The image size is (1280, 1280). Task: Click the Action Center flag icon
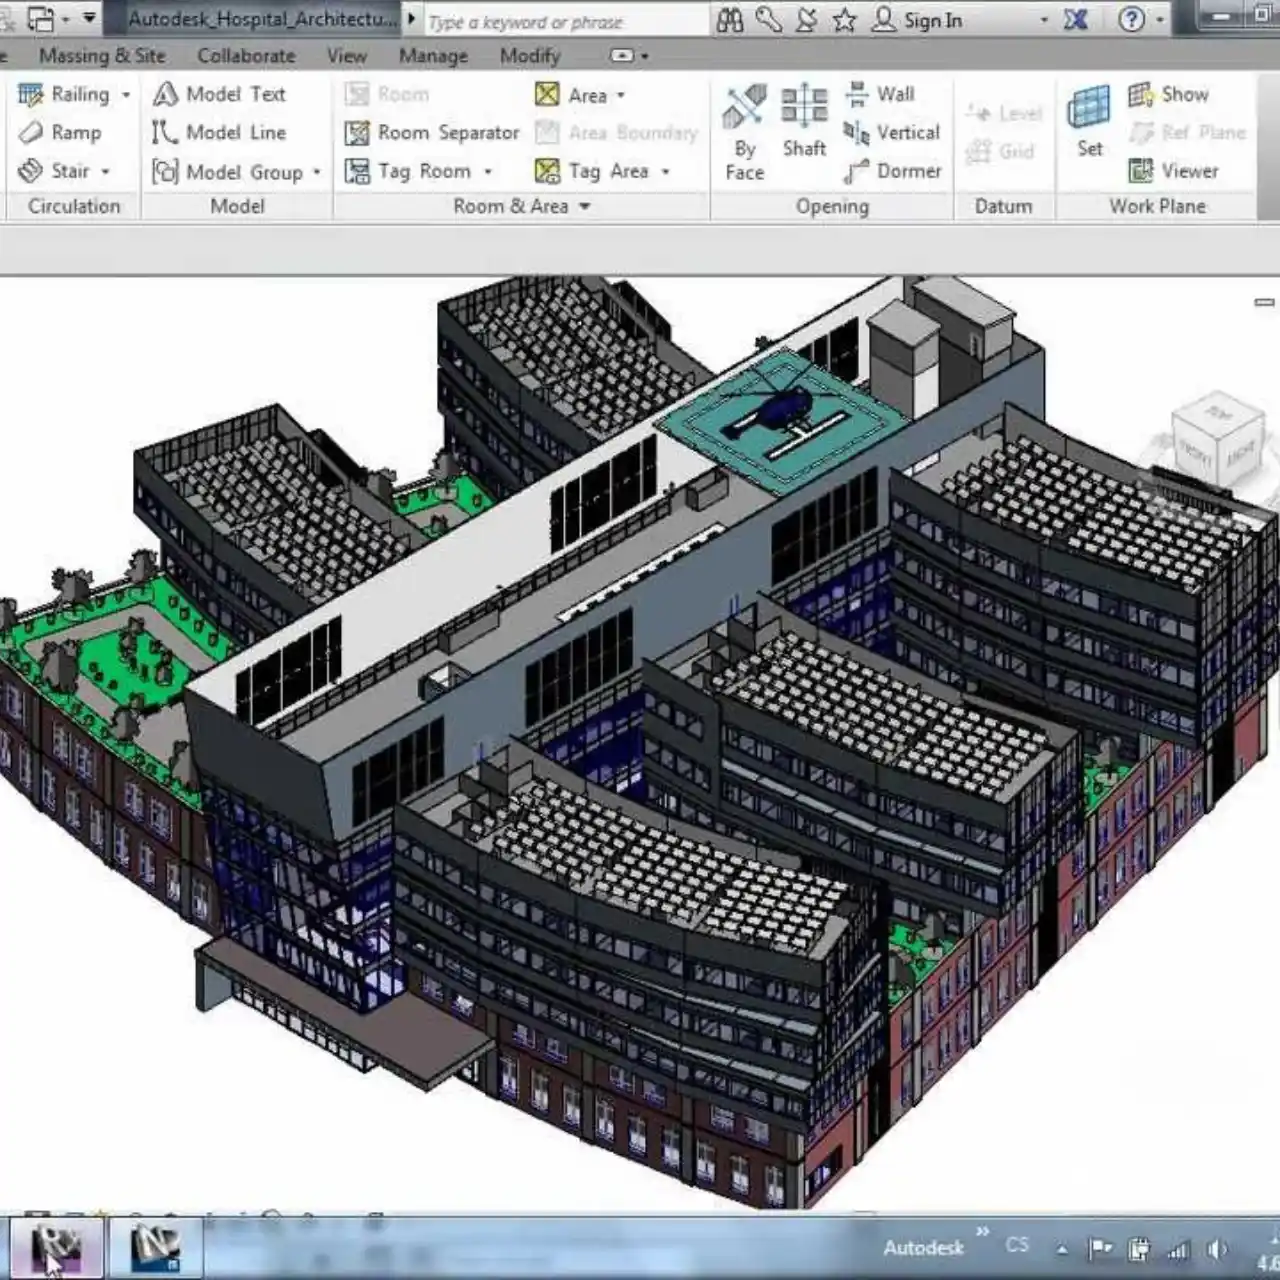[1101, 1248]
